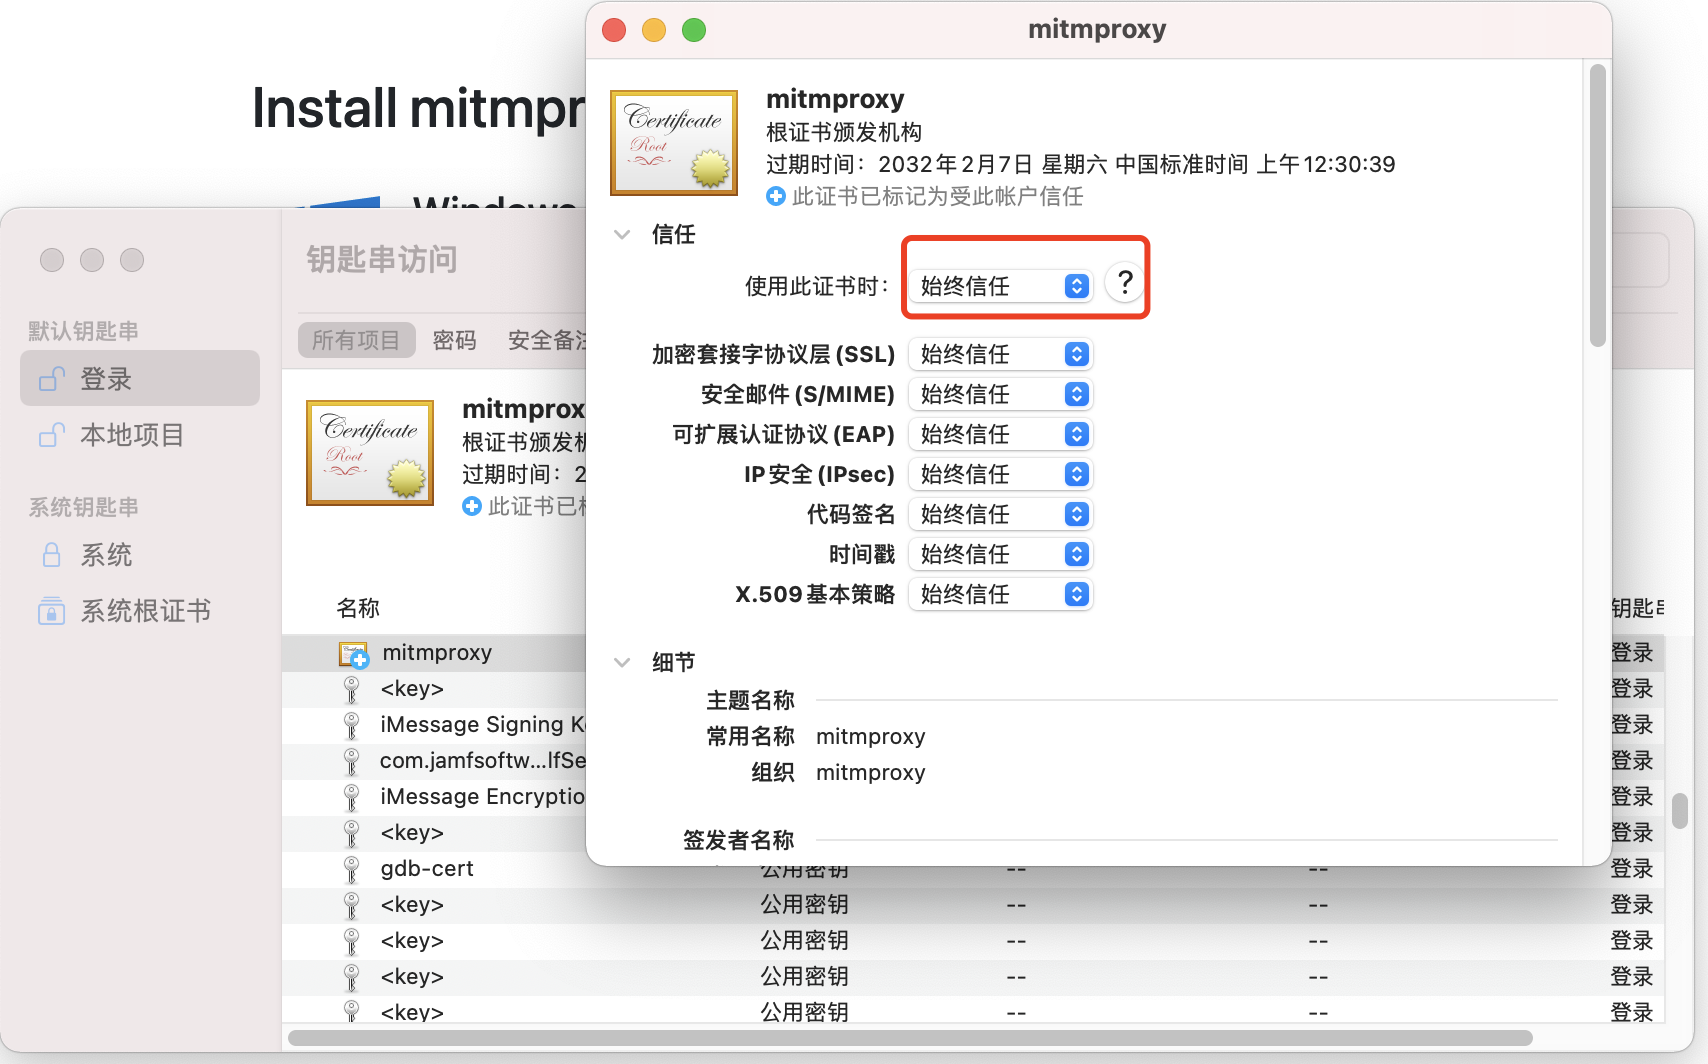
Task: Open the Code Signing (代码签名) trust dropdown
Action: pos(1001,515)
